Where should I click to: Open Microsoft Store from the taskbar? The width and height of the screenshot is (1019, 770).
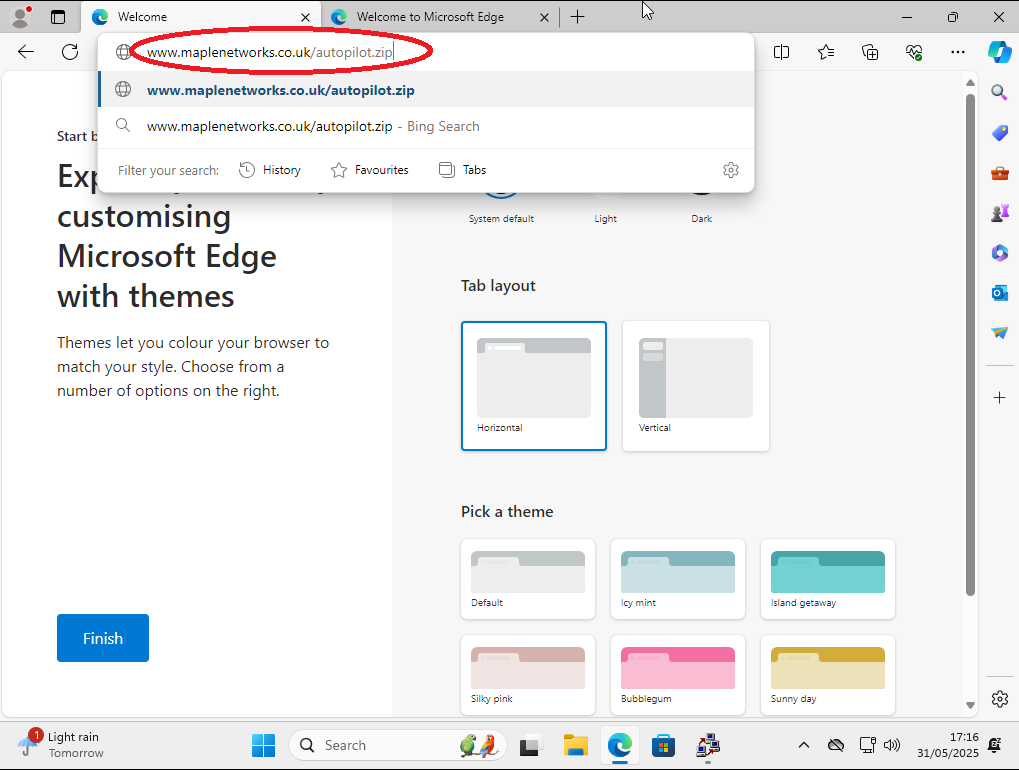click(663, 745)
